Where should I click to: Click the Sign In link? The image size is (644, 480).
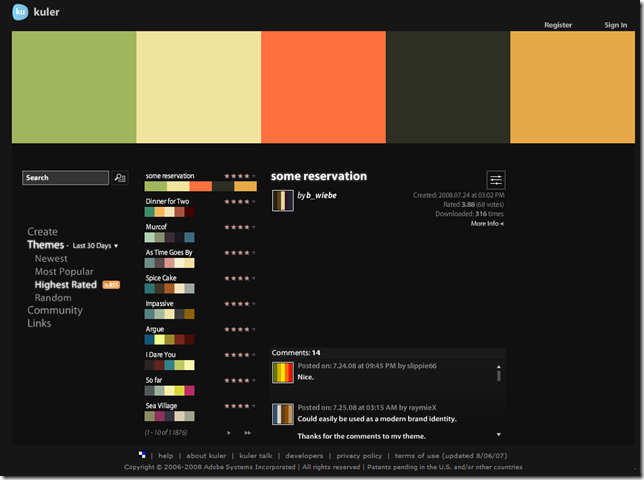coord(615,25)
